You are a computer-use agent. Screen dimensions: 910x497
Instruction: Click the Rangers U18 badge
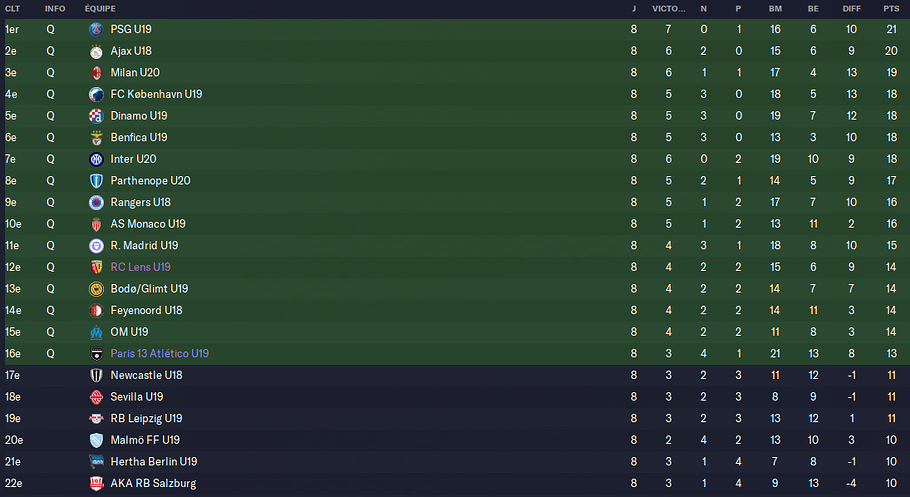coord(96,203)
